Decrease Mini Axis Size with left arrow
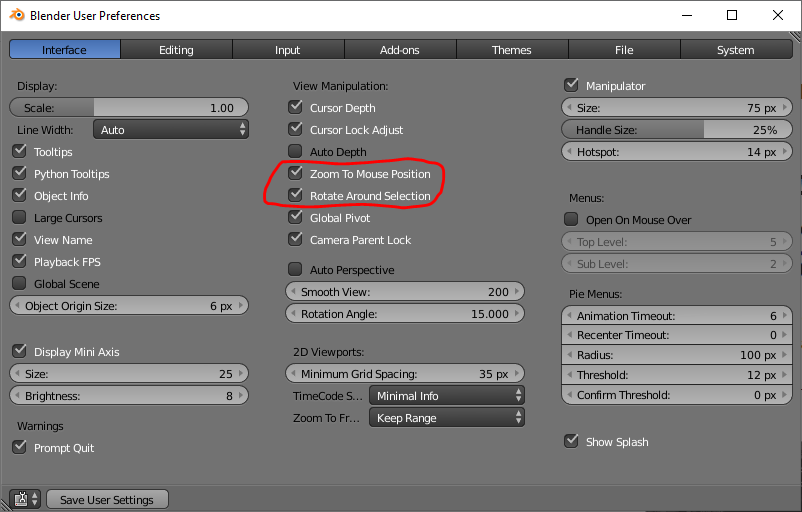Screen dimensions: 802x512 pos(17,373)
